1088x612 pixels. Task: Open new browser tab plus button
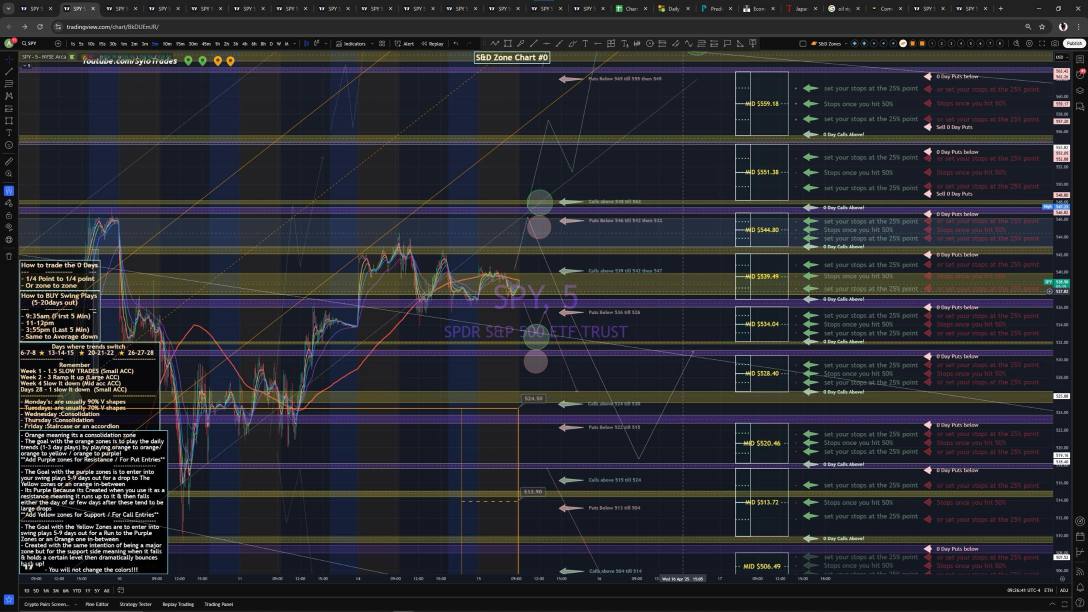1000,9
